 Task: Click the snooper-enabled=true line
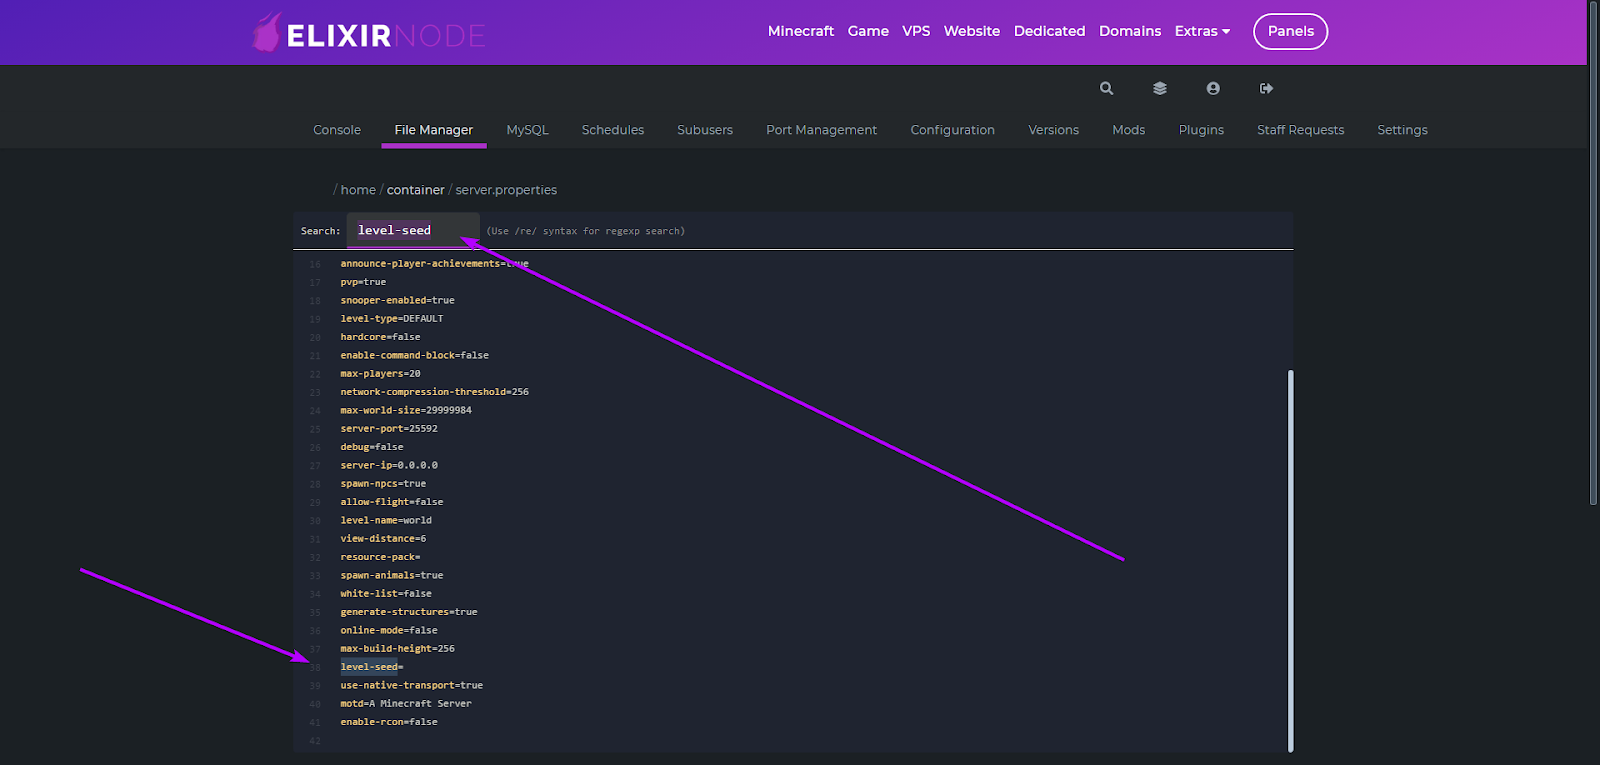[397, 300]
